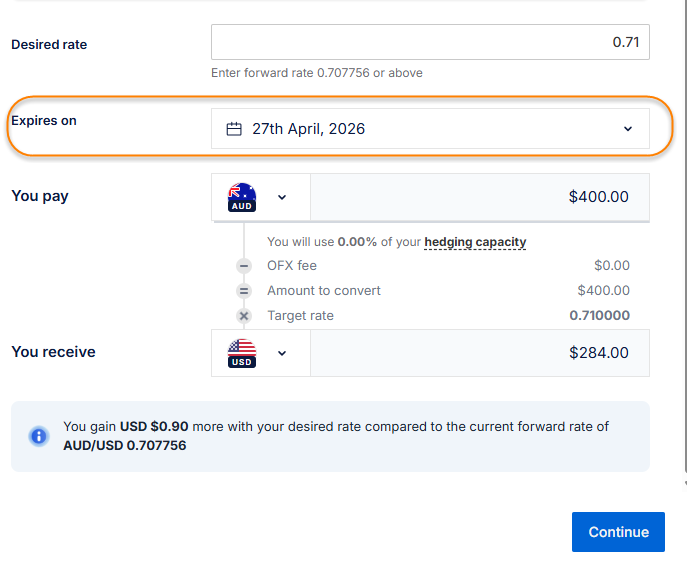
Task: Click the Target rate value 0.710000
Action: 599,316
